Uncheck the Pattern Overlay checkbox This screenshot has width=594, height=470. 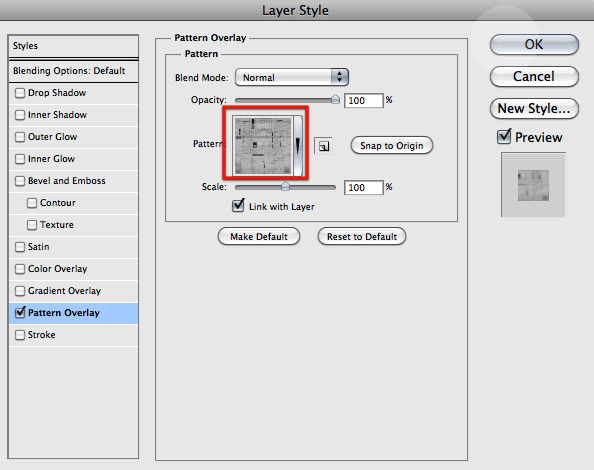tap(20, 312)
